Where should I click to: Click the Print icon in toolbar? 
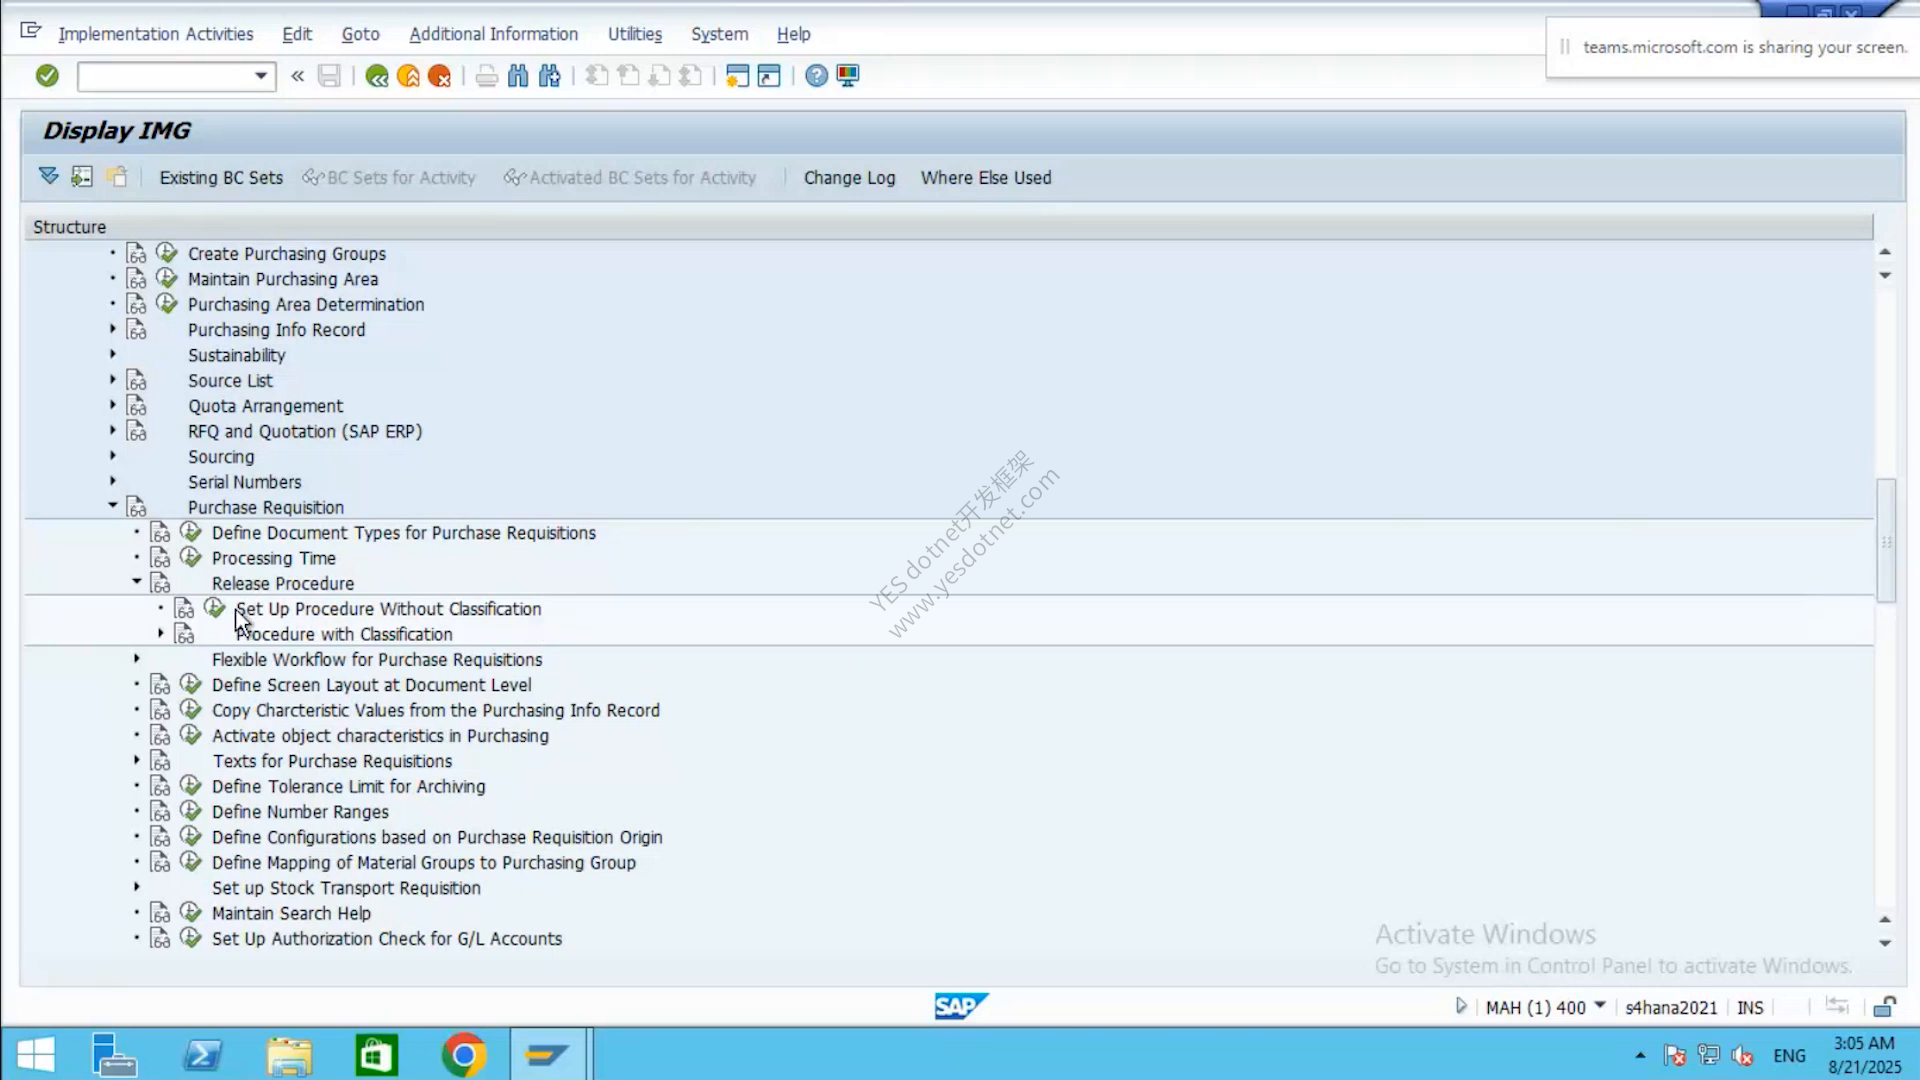point(486,76)
